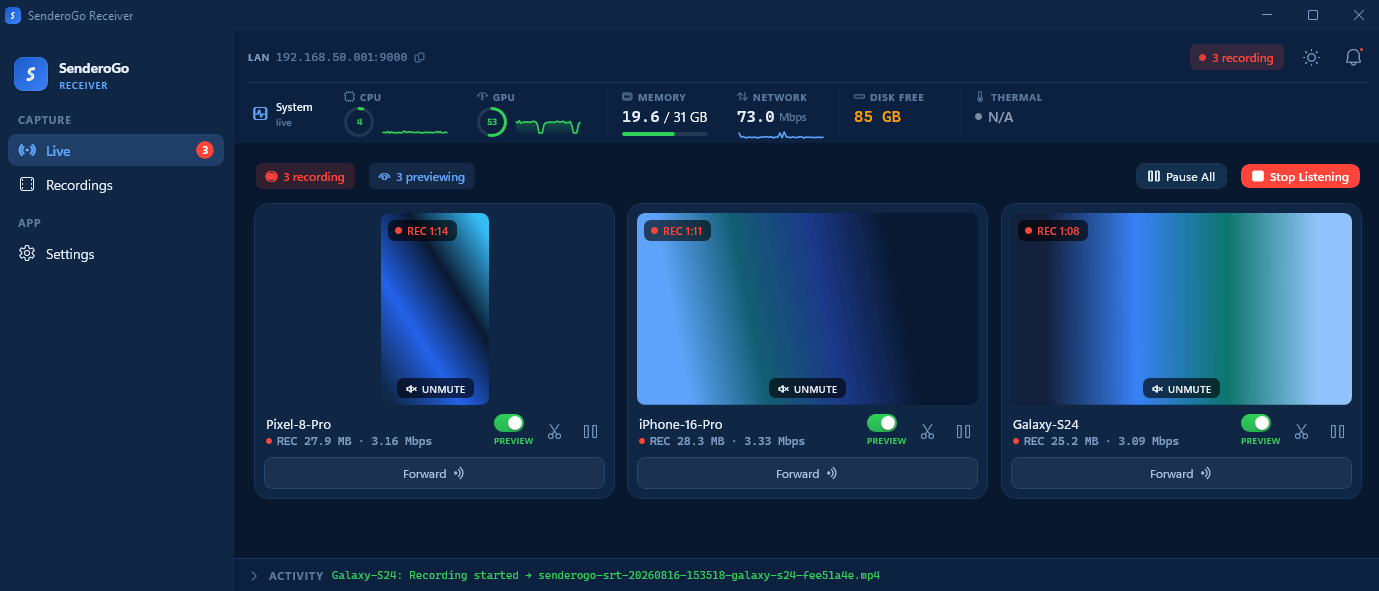
Task: Click the Pause All button
Action: tap(1181, 176)
